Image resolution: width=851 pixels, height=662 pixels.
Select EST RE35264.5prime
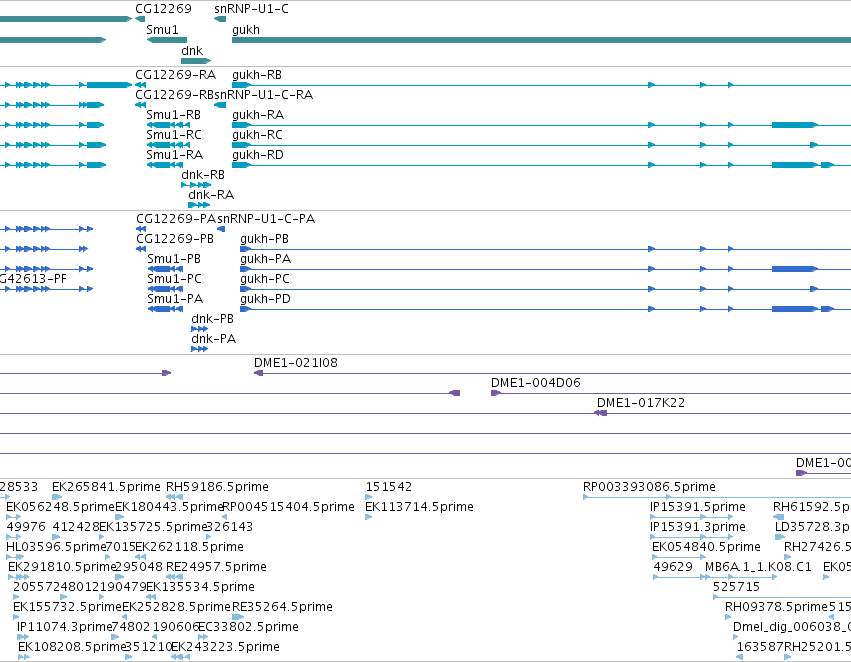point(282,607)
